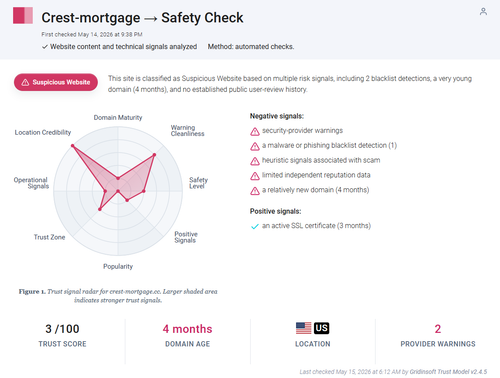Select the Domain Maturity radar label
The height and width of the screenshot is (378, 500).
pyautogui.click(x=118, y=118)
